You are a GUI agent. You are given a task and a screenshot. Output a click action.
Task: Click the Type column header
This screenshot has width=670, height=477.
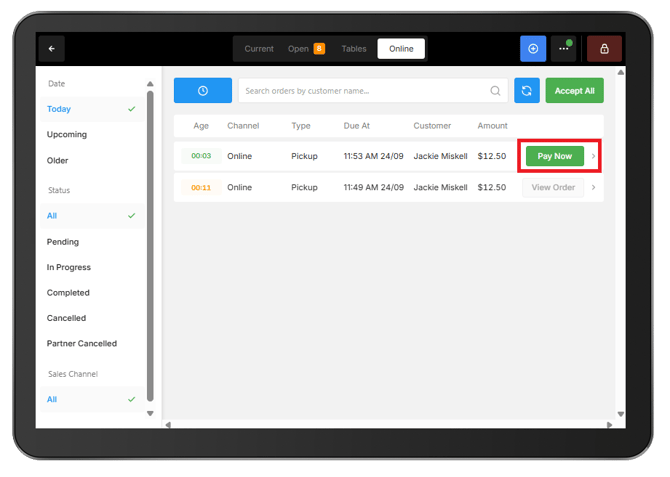(x=301, y=126)
